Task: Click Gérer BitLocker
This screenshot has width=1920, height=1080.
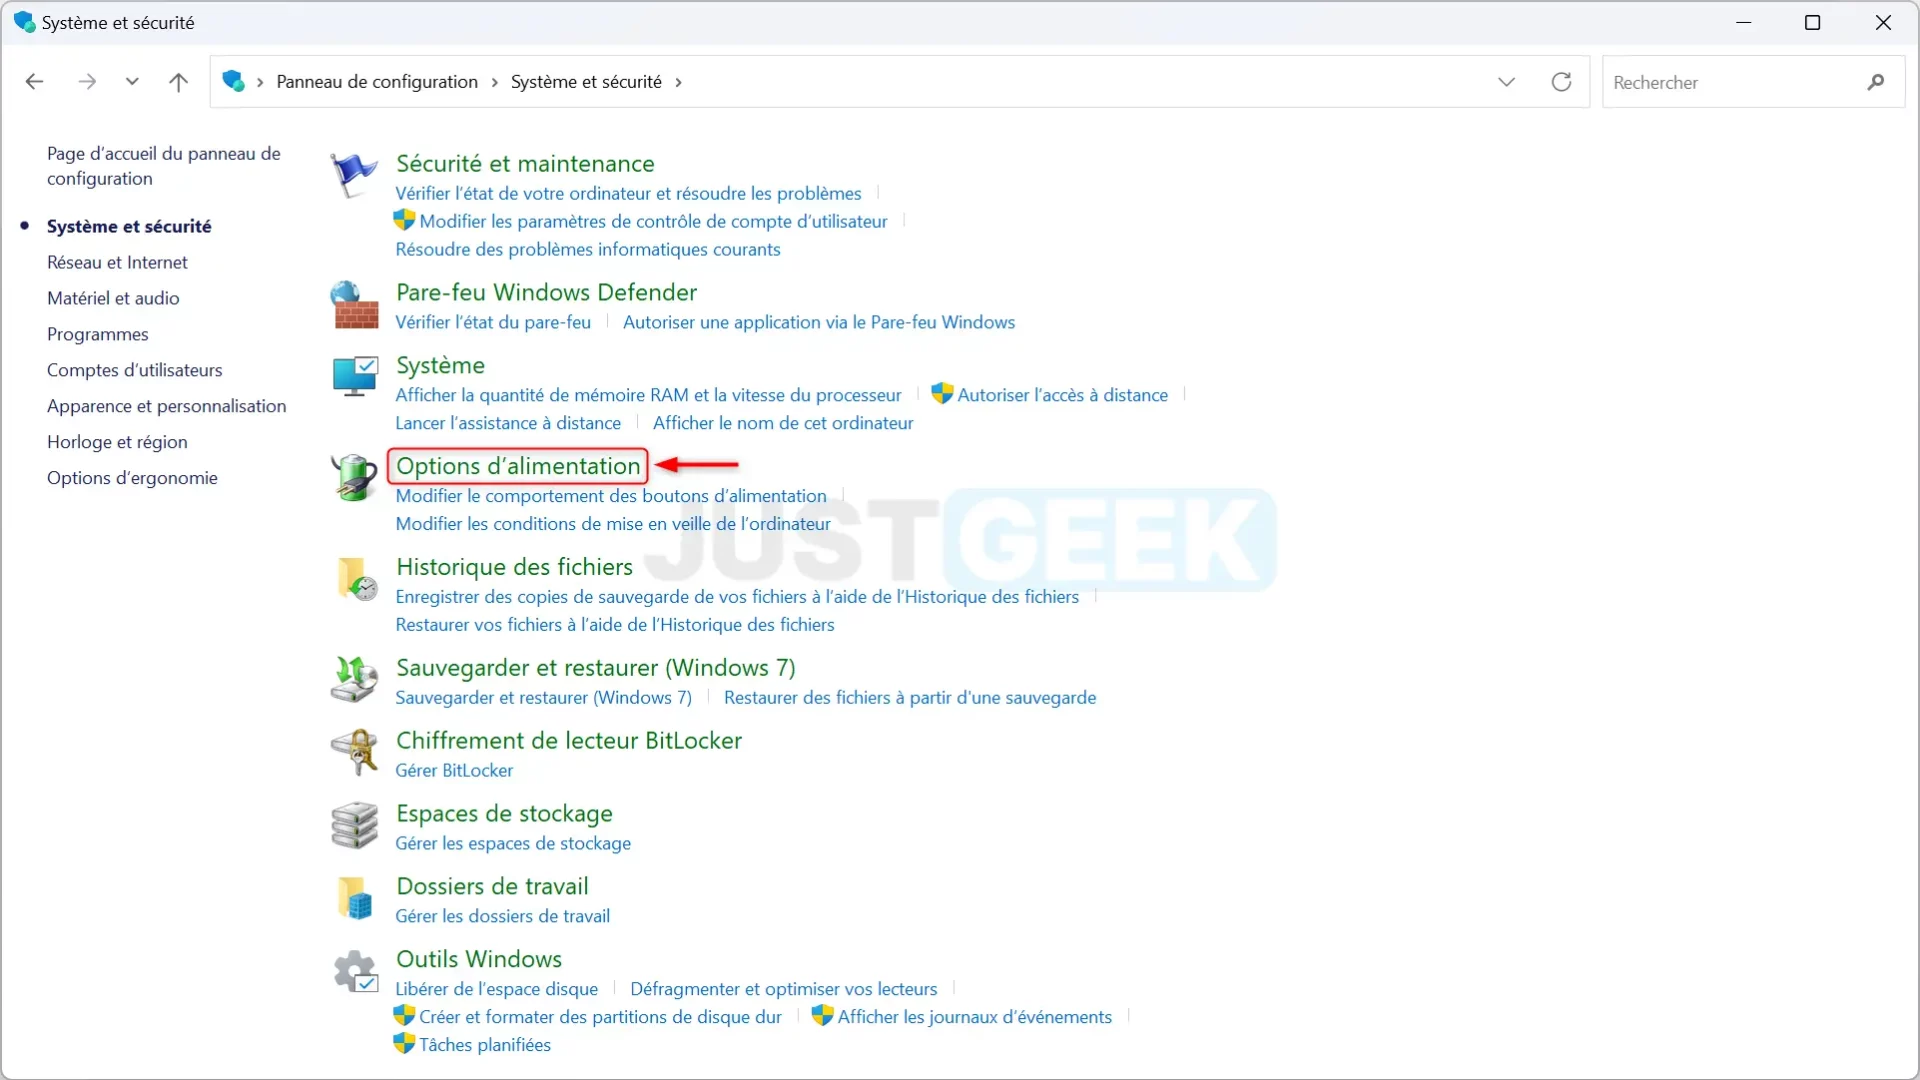Action: pos(454,770)
